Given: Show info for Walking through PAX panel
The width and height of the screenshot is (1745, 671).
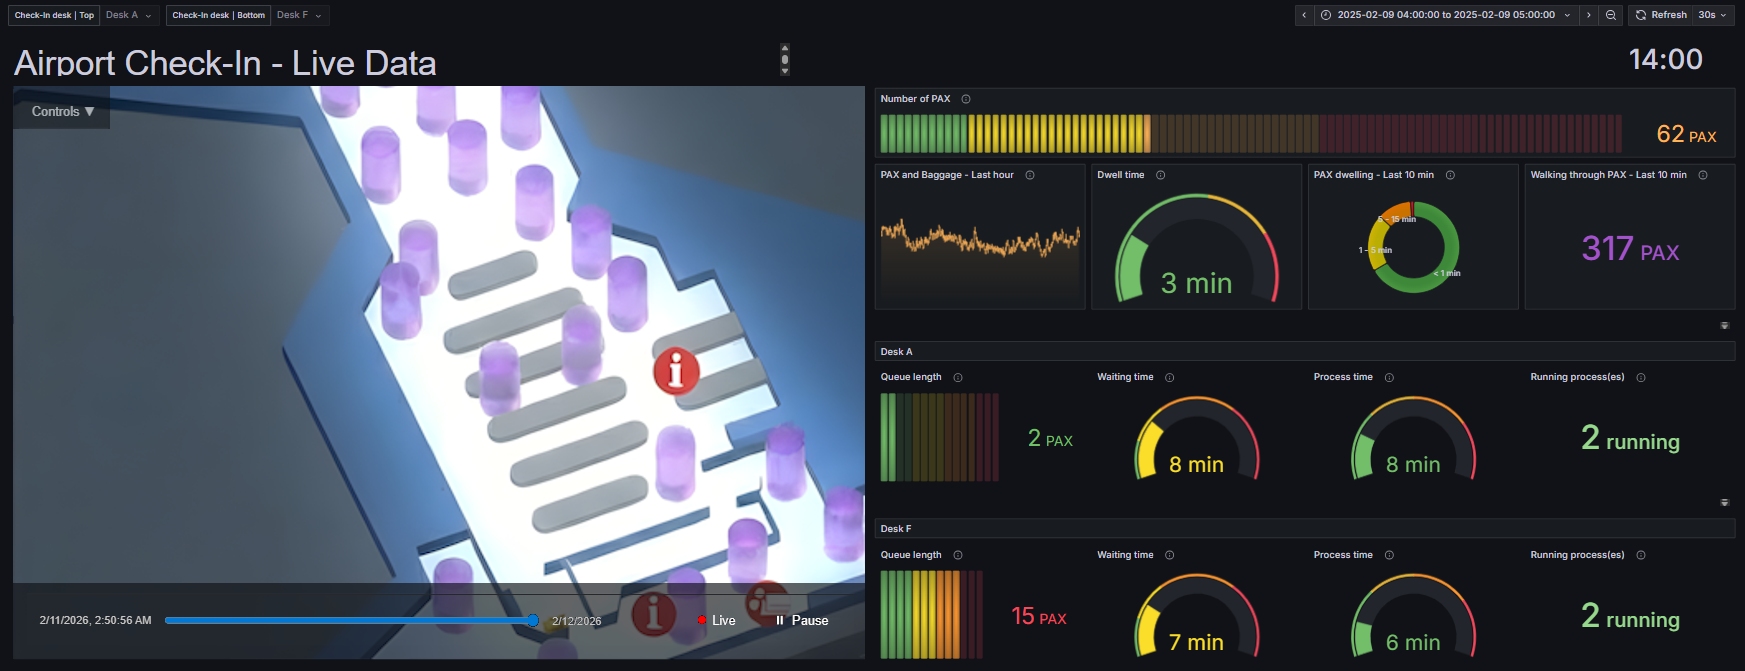Looking at the screenshot, I should (x=1703, y=175).
